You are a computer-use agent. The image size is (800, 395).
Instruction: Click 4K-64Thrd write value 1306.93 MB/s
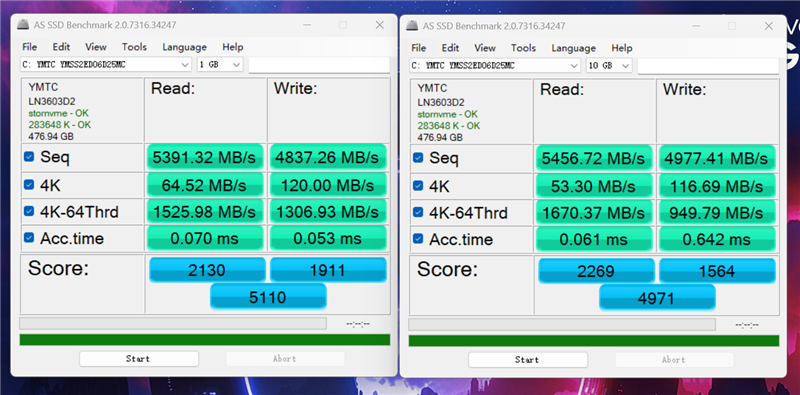(x=328, y=211)
